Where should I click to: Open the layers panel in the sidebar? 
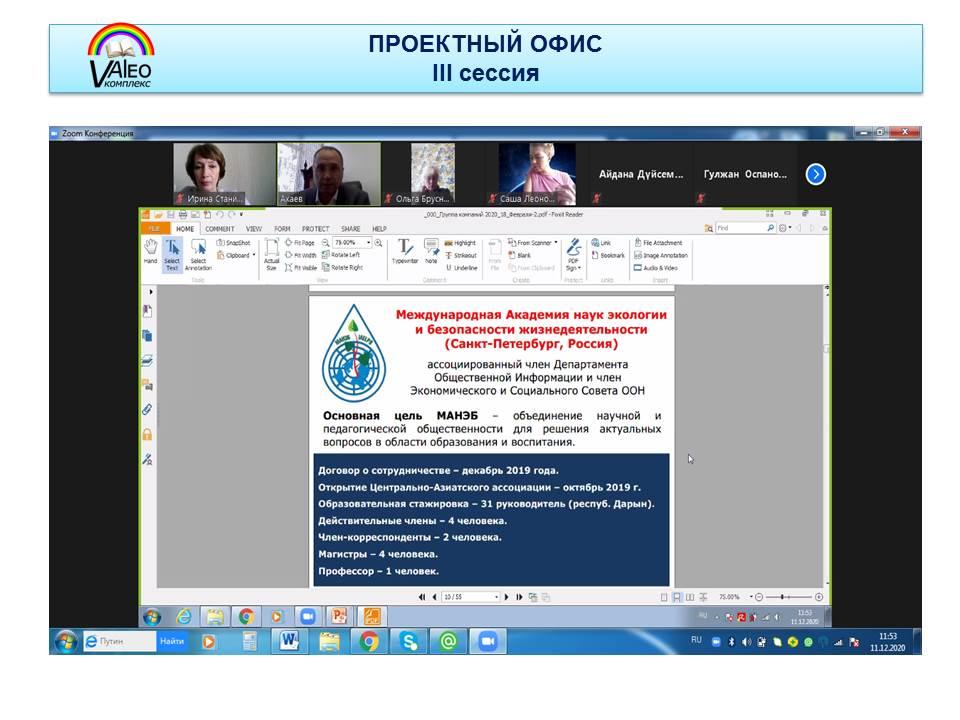tap(148, 361)
